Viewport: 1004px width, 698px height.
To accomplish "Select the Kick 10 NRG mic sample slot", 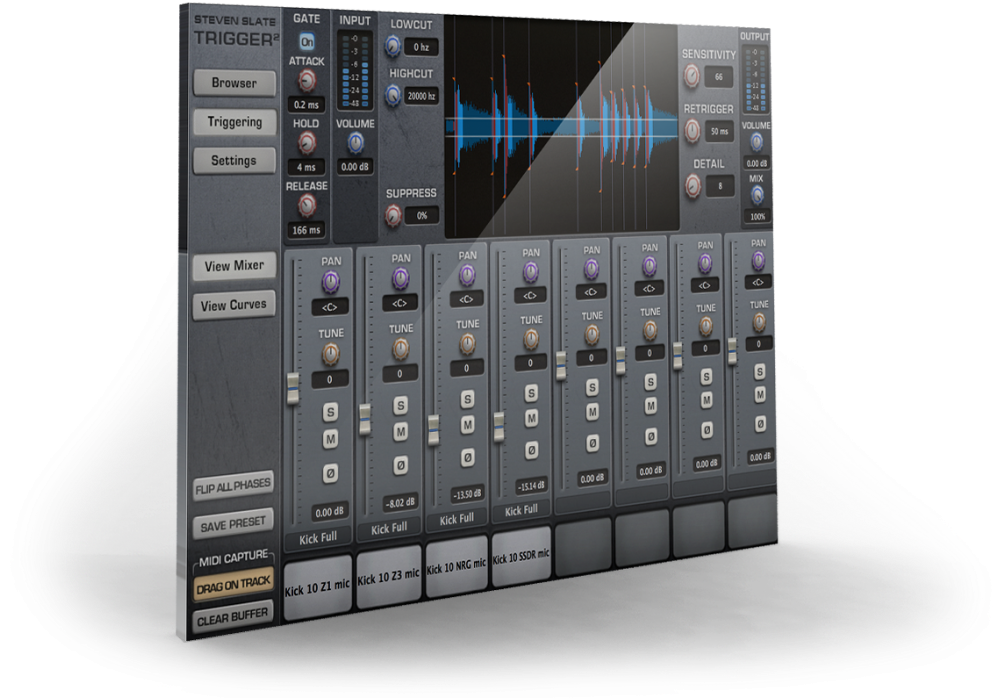I will (x=456, y=567).
